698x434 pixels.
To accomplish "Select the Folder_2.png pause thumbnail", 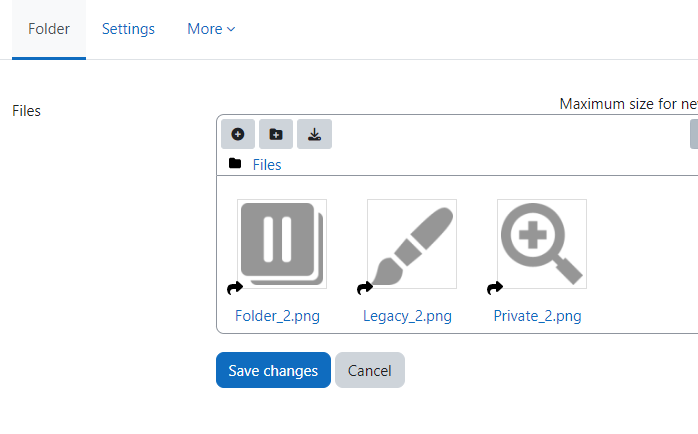I will [282, 244].
